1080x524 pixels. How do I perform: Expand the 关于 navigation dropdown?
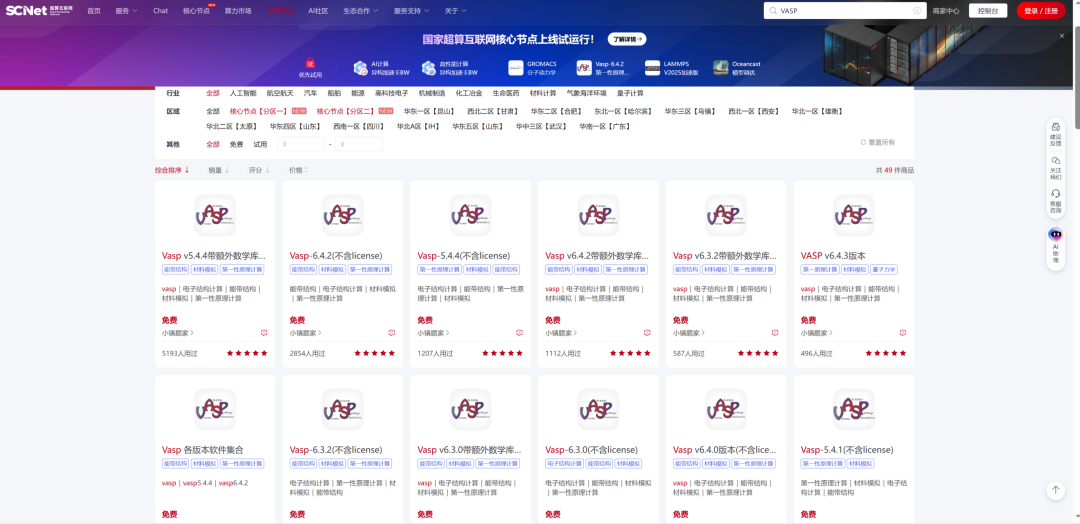coord(455,11)
